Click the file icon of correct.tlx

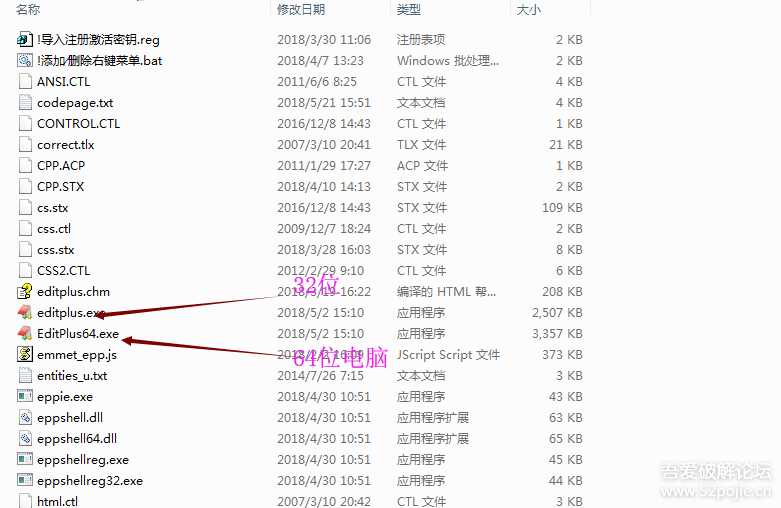click(25, 144)
